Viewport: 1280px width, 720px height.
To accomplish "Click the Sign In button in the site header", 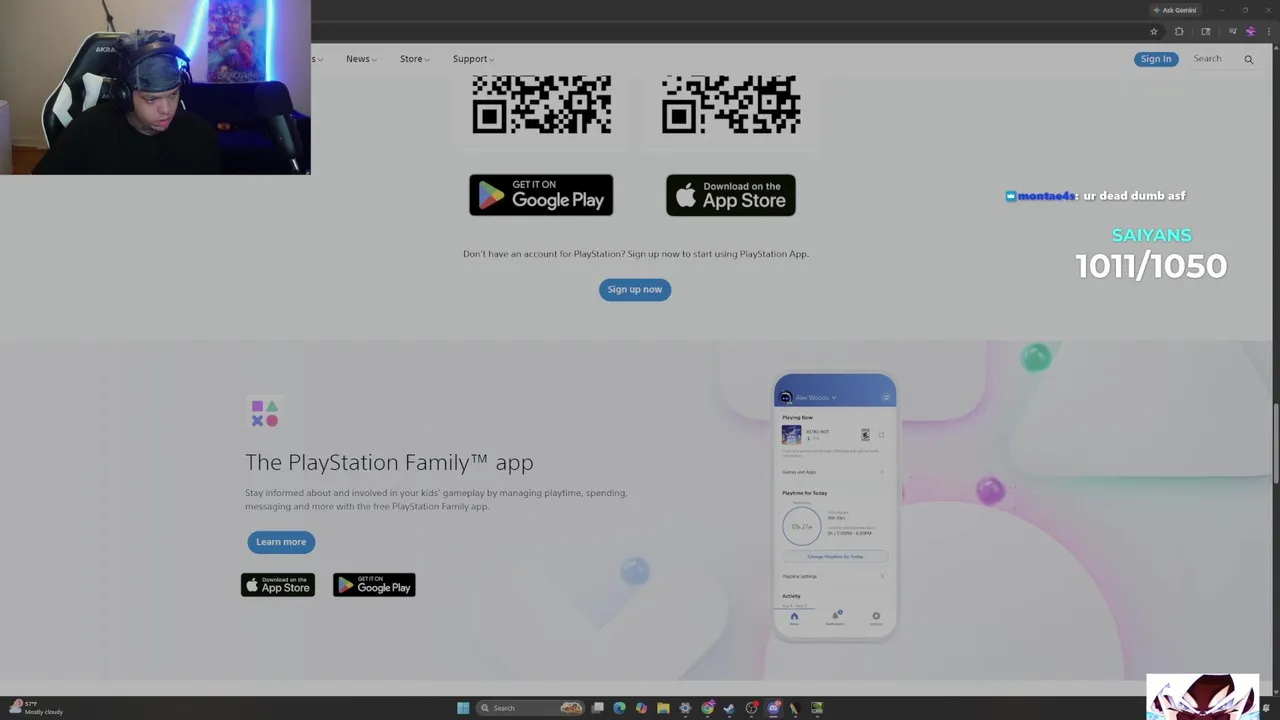I will click(x=1155, y=59).
